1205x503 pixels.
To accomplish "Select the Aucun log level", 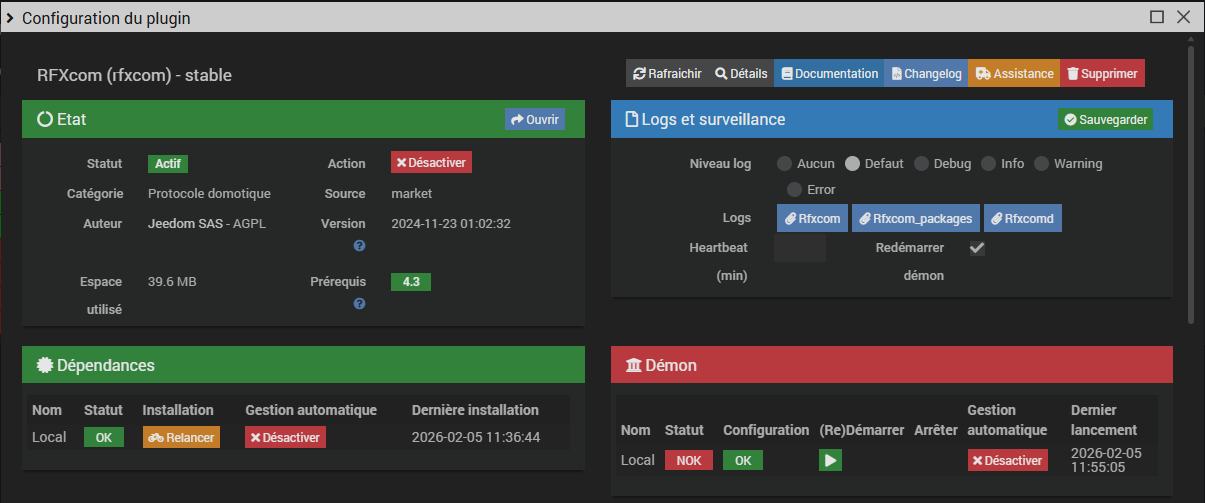I will [785, 164].
